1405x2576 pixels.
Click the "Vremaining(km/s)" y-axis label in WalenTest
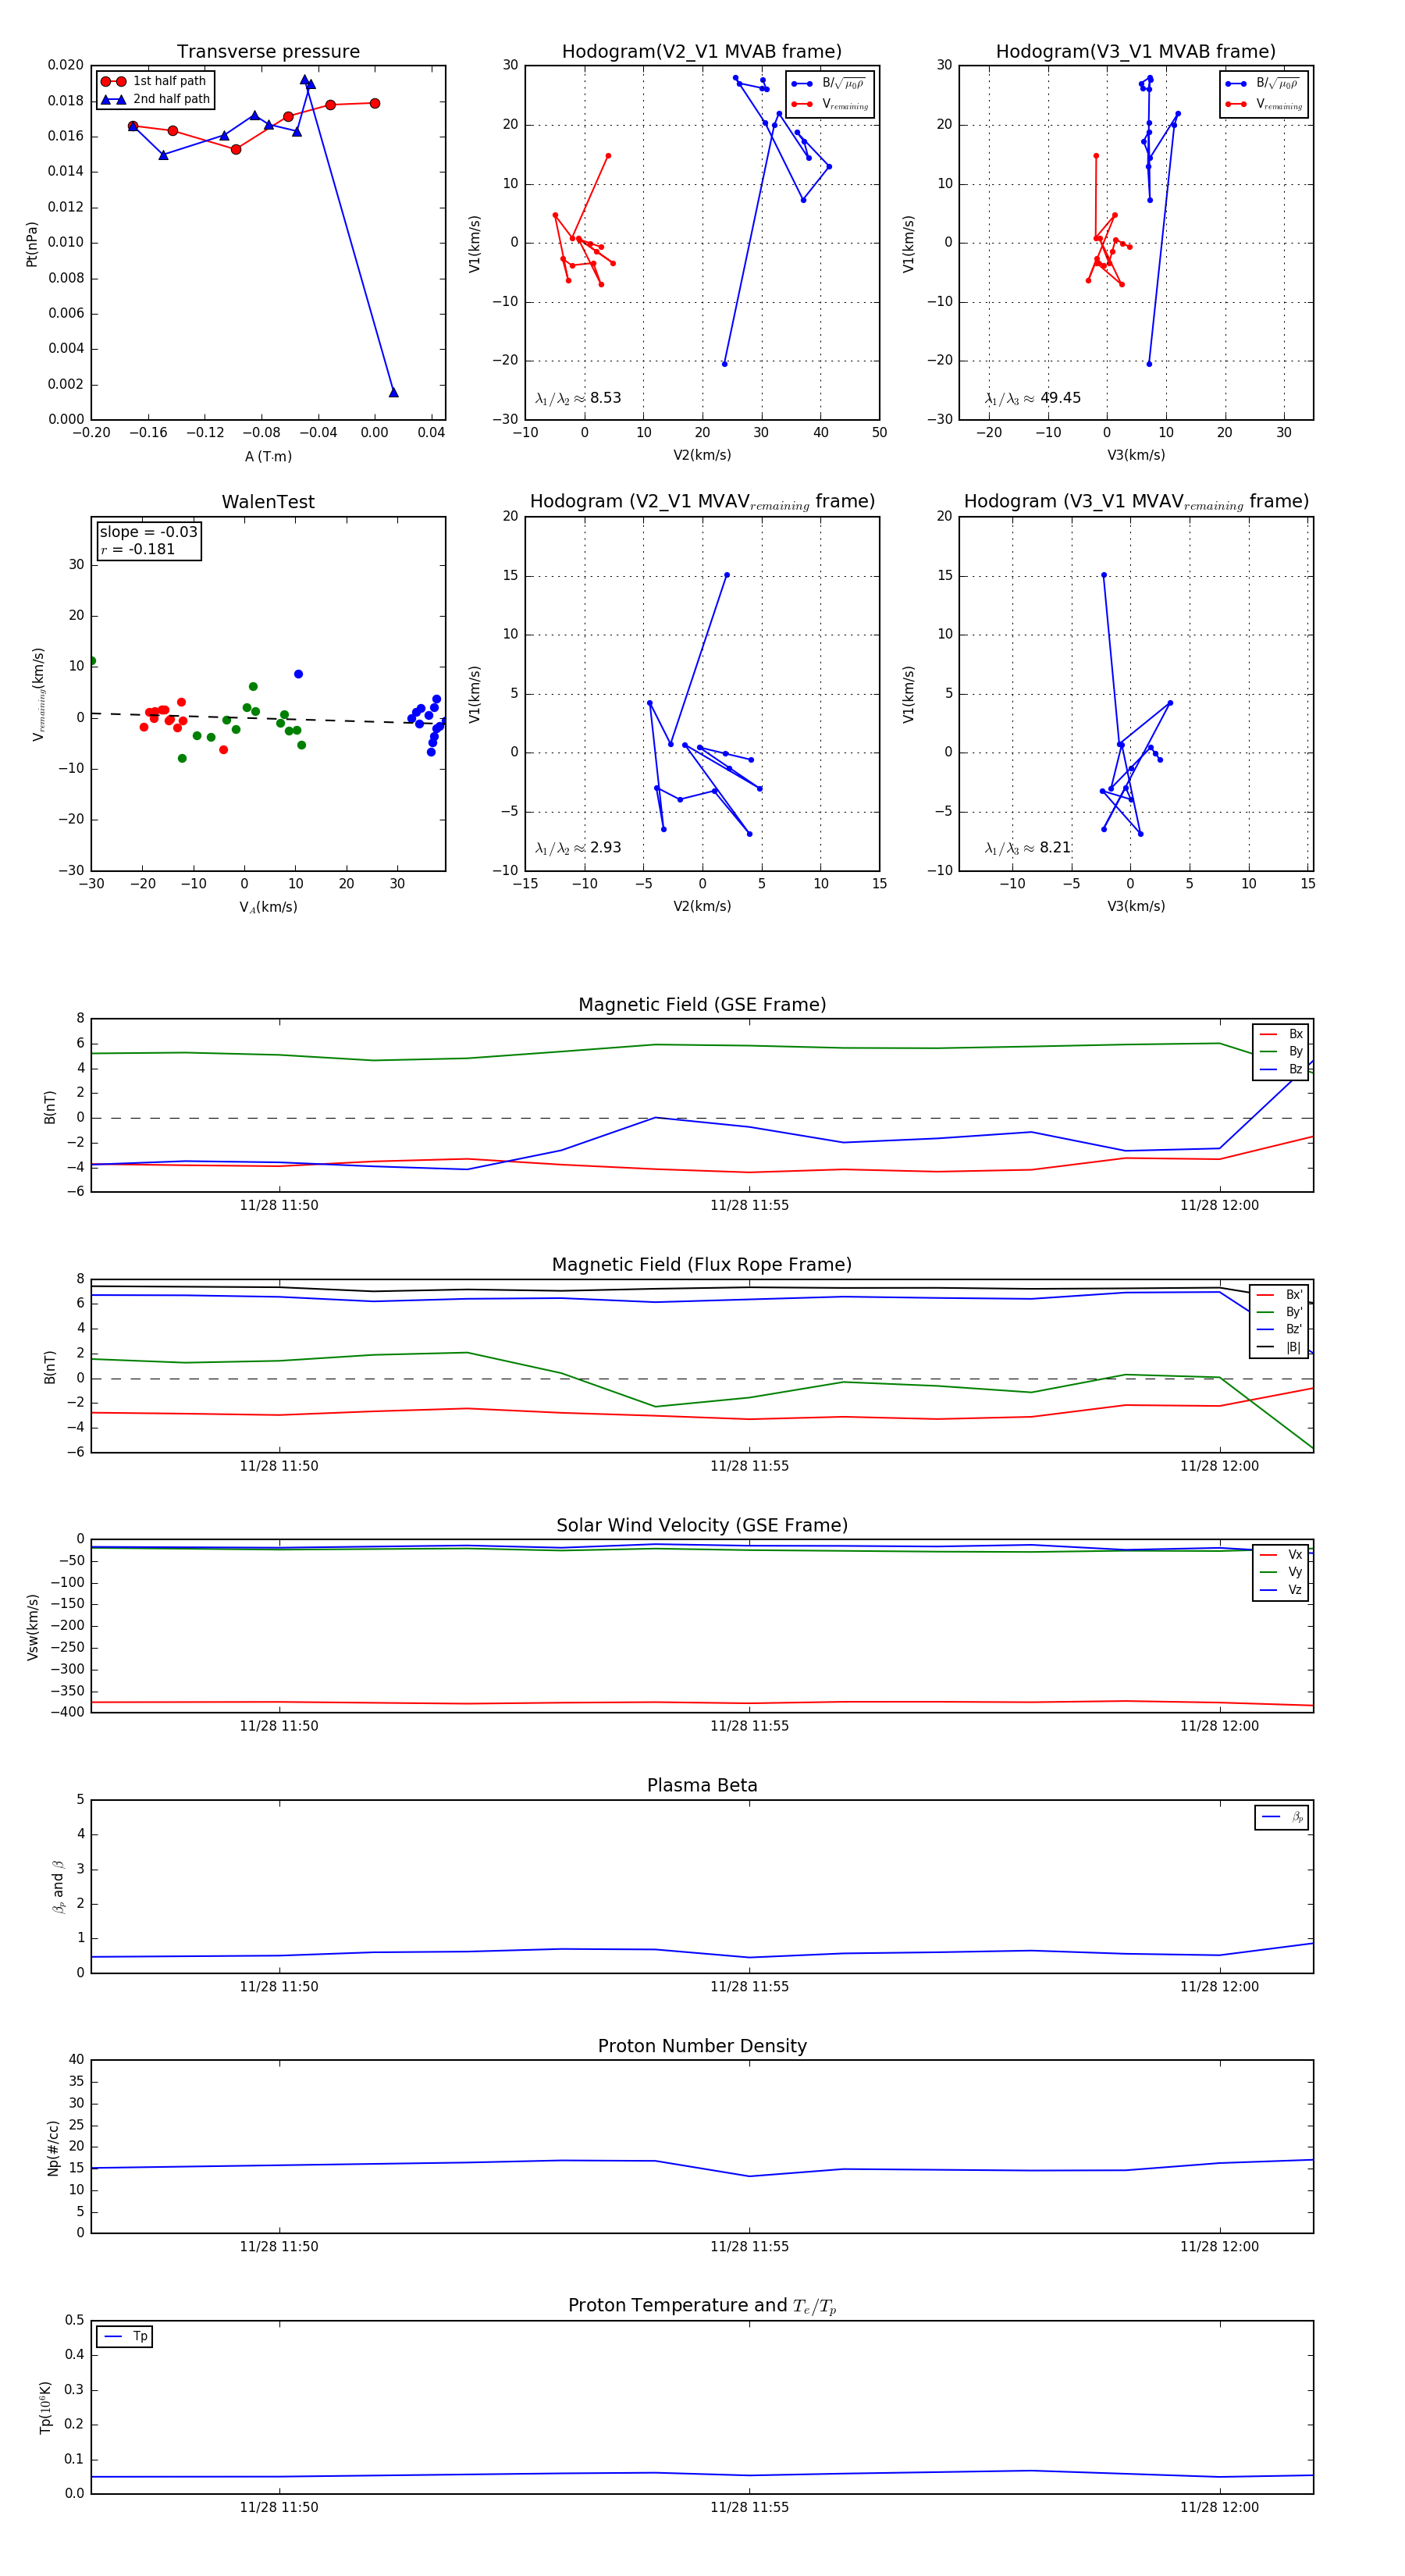coord(38,694)
